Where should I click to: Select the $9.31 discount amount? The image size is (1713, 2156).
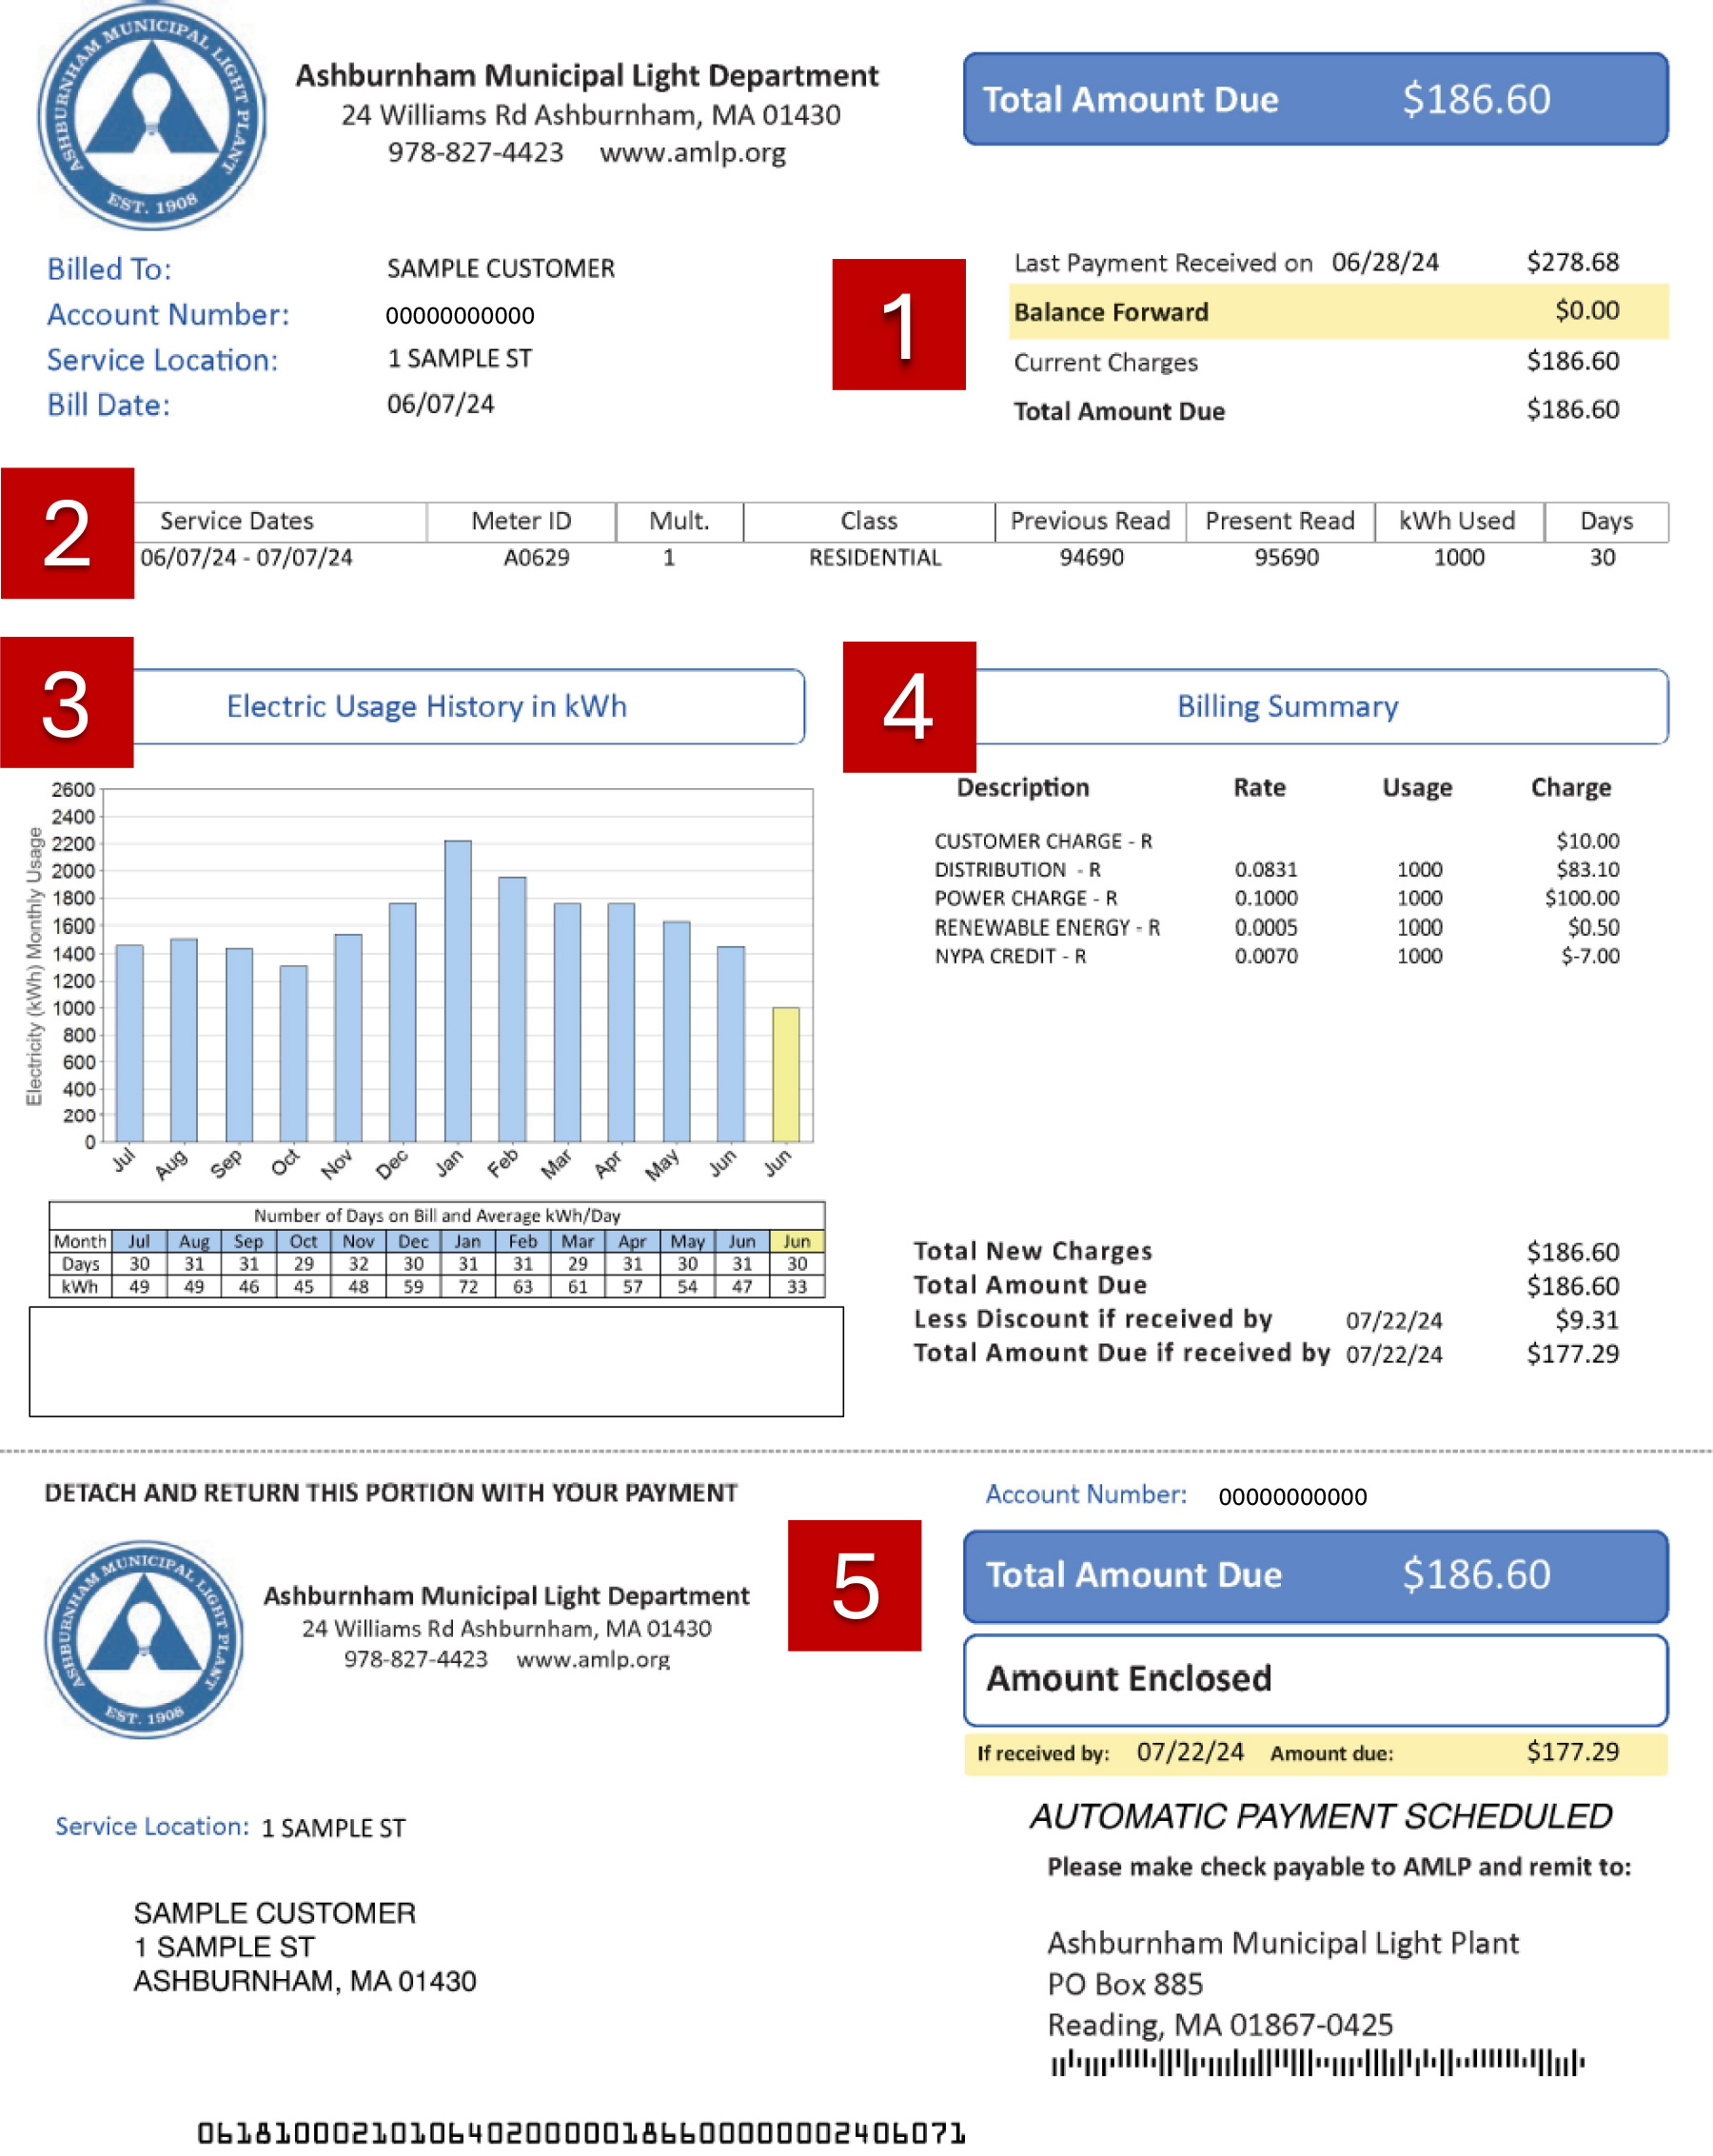tap(1587, 1320)
